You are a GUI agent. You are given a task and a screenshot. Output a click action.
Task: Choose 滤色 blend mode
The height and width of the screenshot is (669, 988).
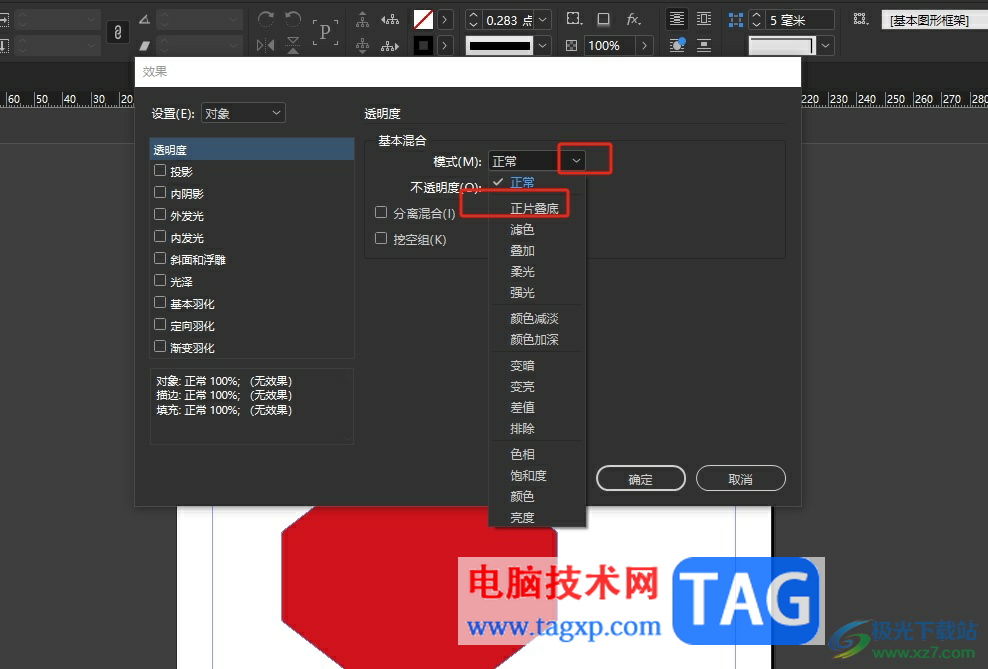click(x=522, y=230)
